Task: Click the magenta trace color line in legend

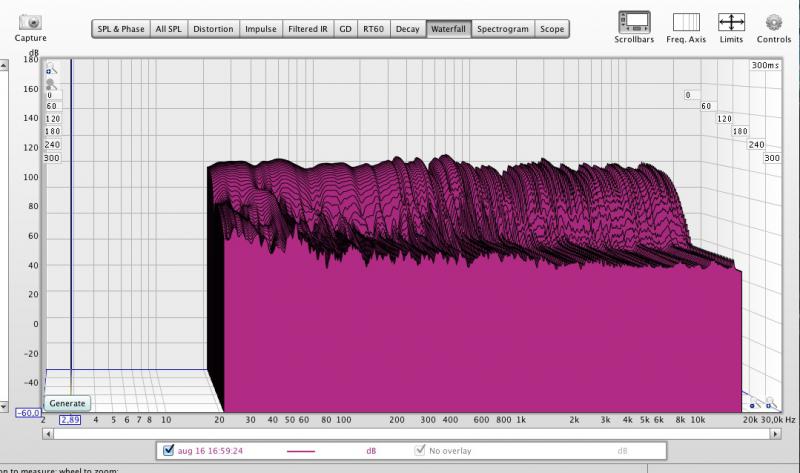Action: 301,451
